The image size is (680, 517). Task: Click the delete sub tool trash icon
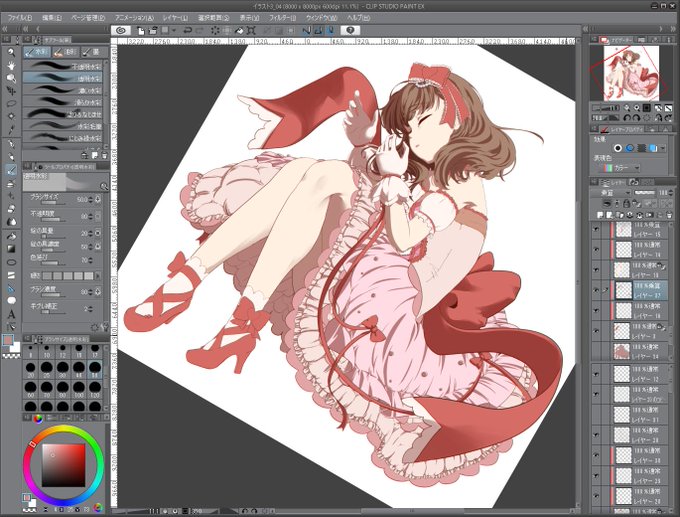[104, 155]
